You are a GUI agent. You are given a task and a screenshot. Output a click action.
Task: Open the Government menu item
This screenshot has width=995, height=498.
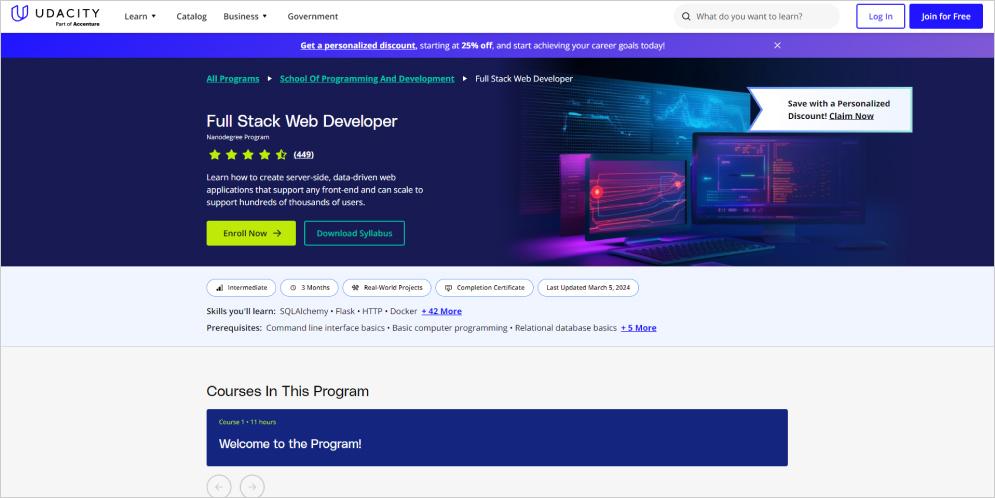click(x=312, y=16)
